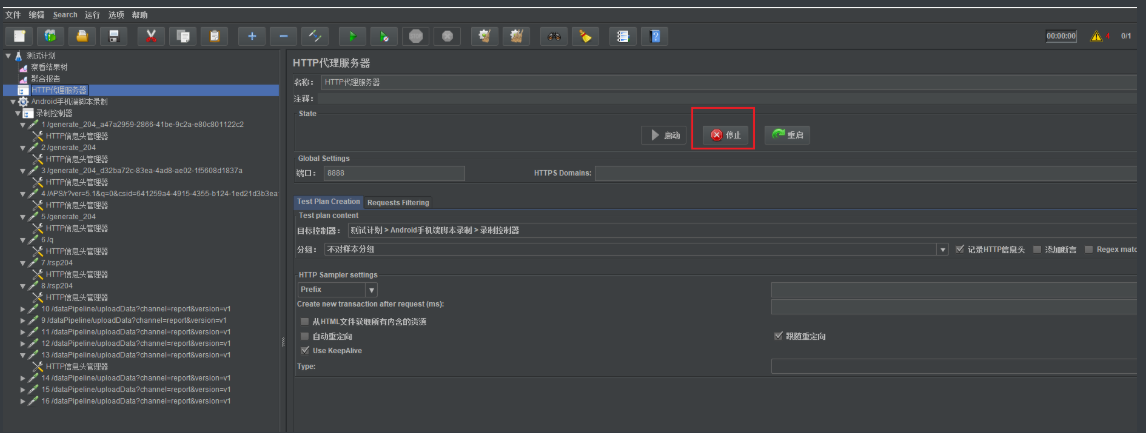The width and height of the screenshot is (1146, 433).
Task: Click the yellow warning log icon
Action: coord(1096,36)
